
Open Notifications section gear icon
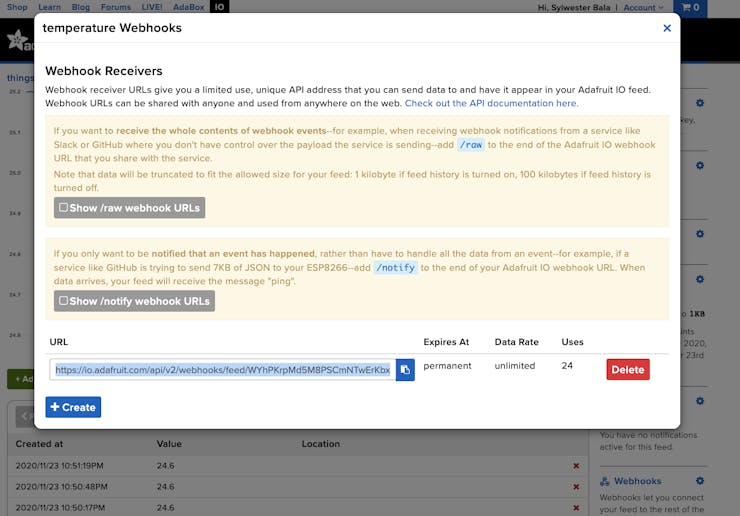pos(700,401)
